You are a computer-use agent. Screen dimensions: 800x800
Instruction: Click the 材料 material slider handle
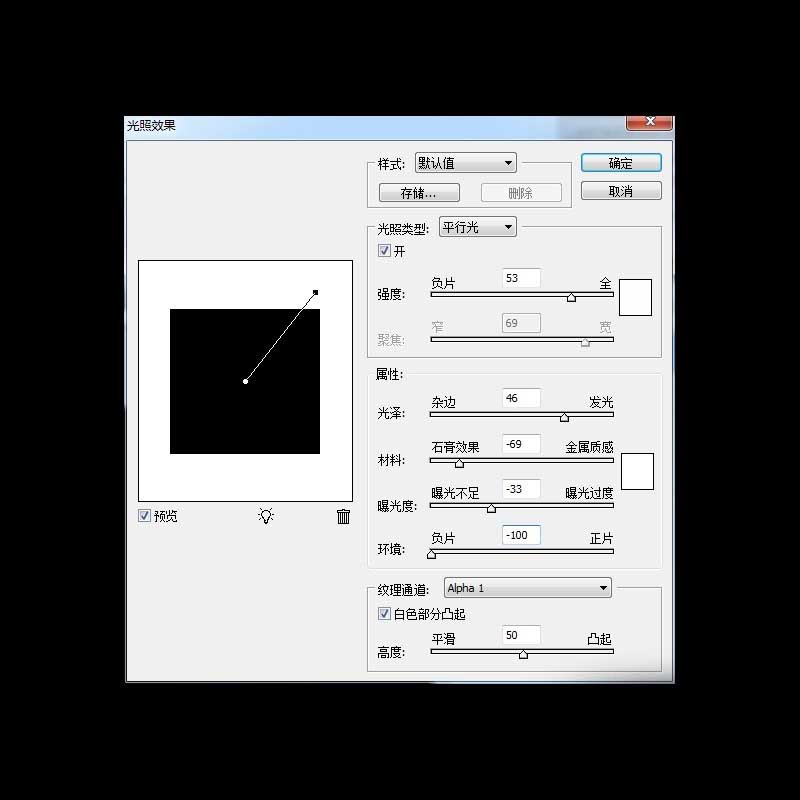pyautogui.click(x=458, y=463)
